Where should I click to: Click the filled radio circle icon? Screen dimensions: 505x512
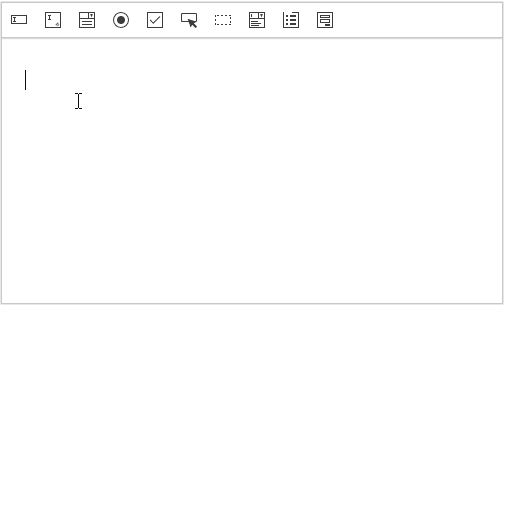coord(121,20)
